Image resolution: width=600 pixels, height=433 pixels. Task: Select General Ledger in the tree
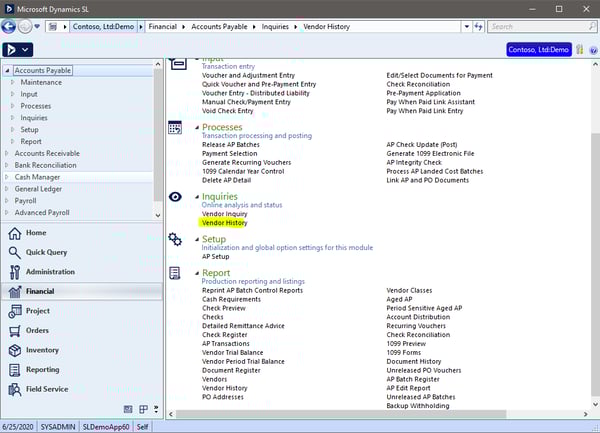[x=38, y=189]
